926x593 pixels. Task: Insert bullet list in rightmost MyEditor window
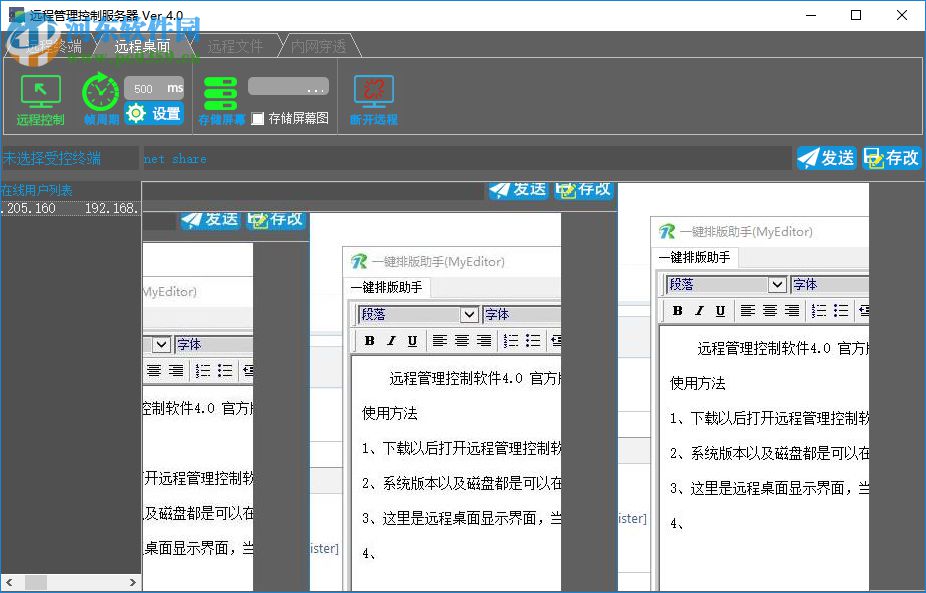coord(841,311)
